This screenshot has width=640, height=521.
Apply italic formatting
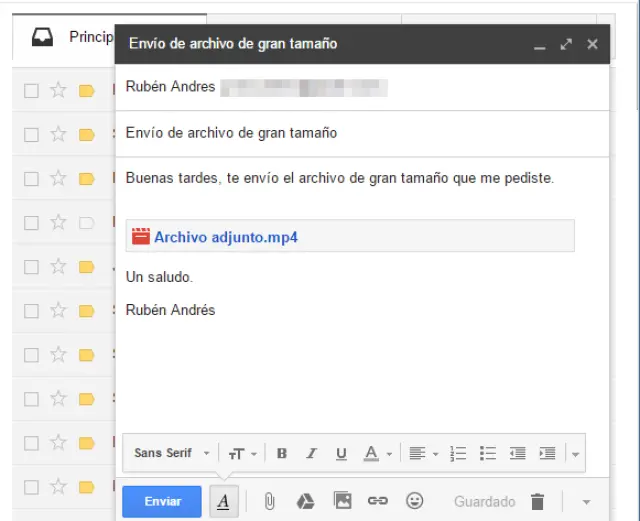point(311,453)
